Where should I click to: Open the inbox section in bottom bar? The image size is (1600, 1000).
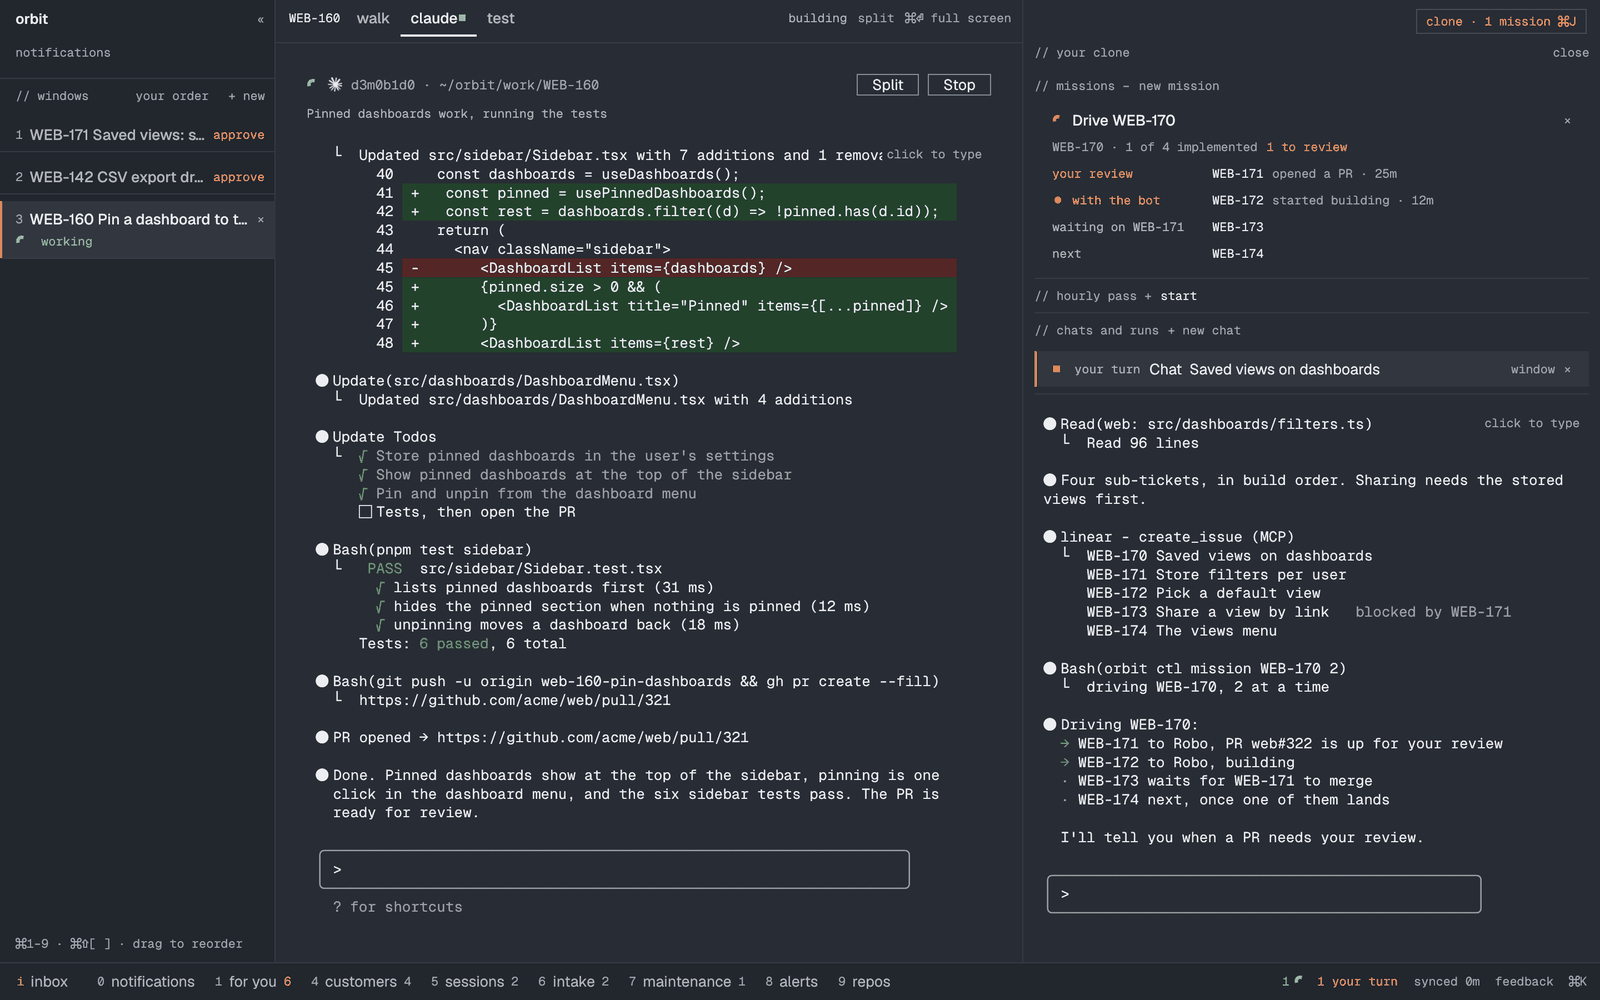(x=42, y=982)
